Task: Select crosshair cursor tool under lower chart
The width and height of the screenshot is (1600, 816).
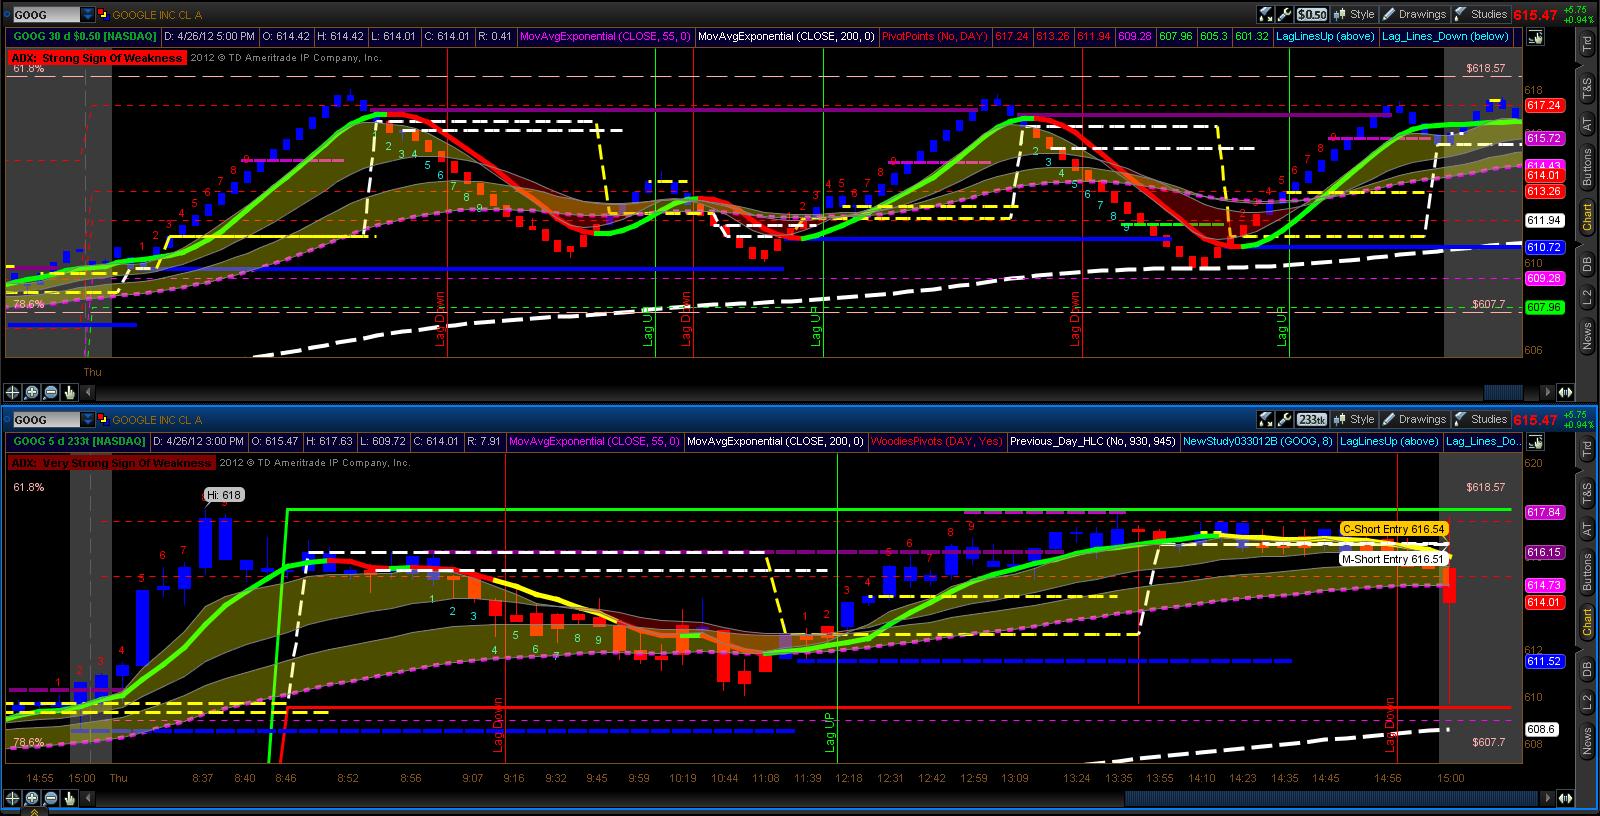Action: (13, 798)
